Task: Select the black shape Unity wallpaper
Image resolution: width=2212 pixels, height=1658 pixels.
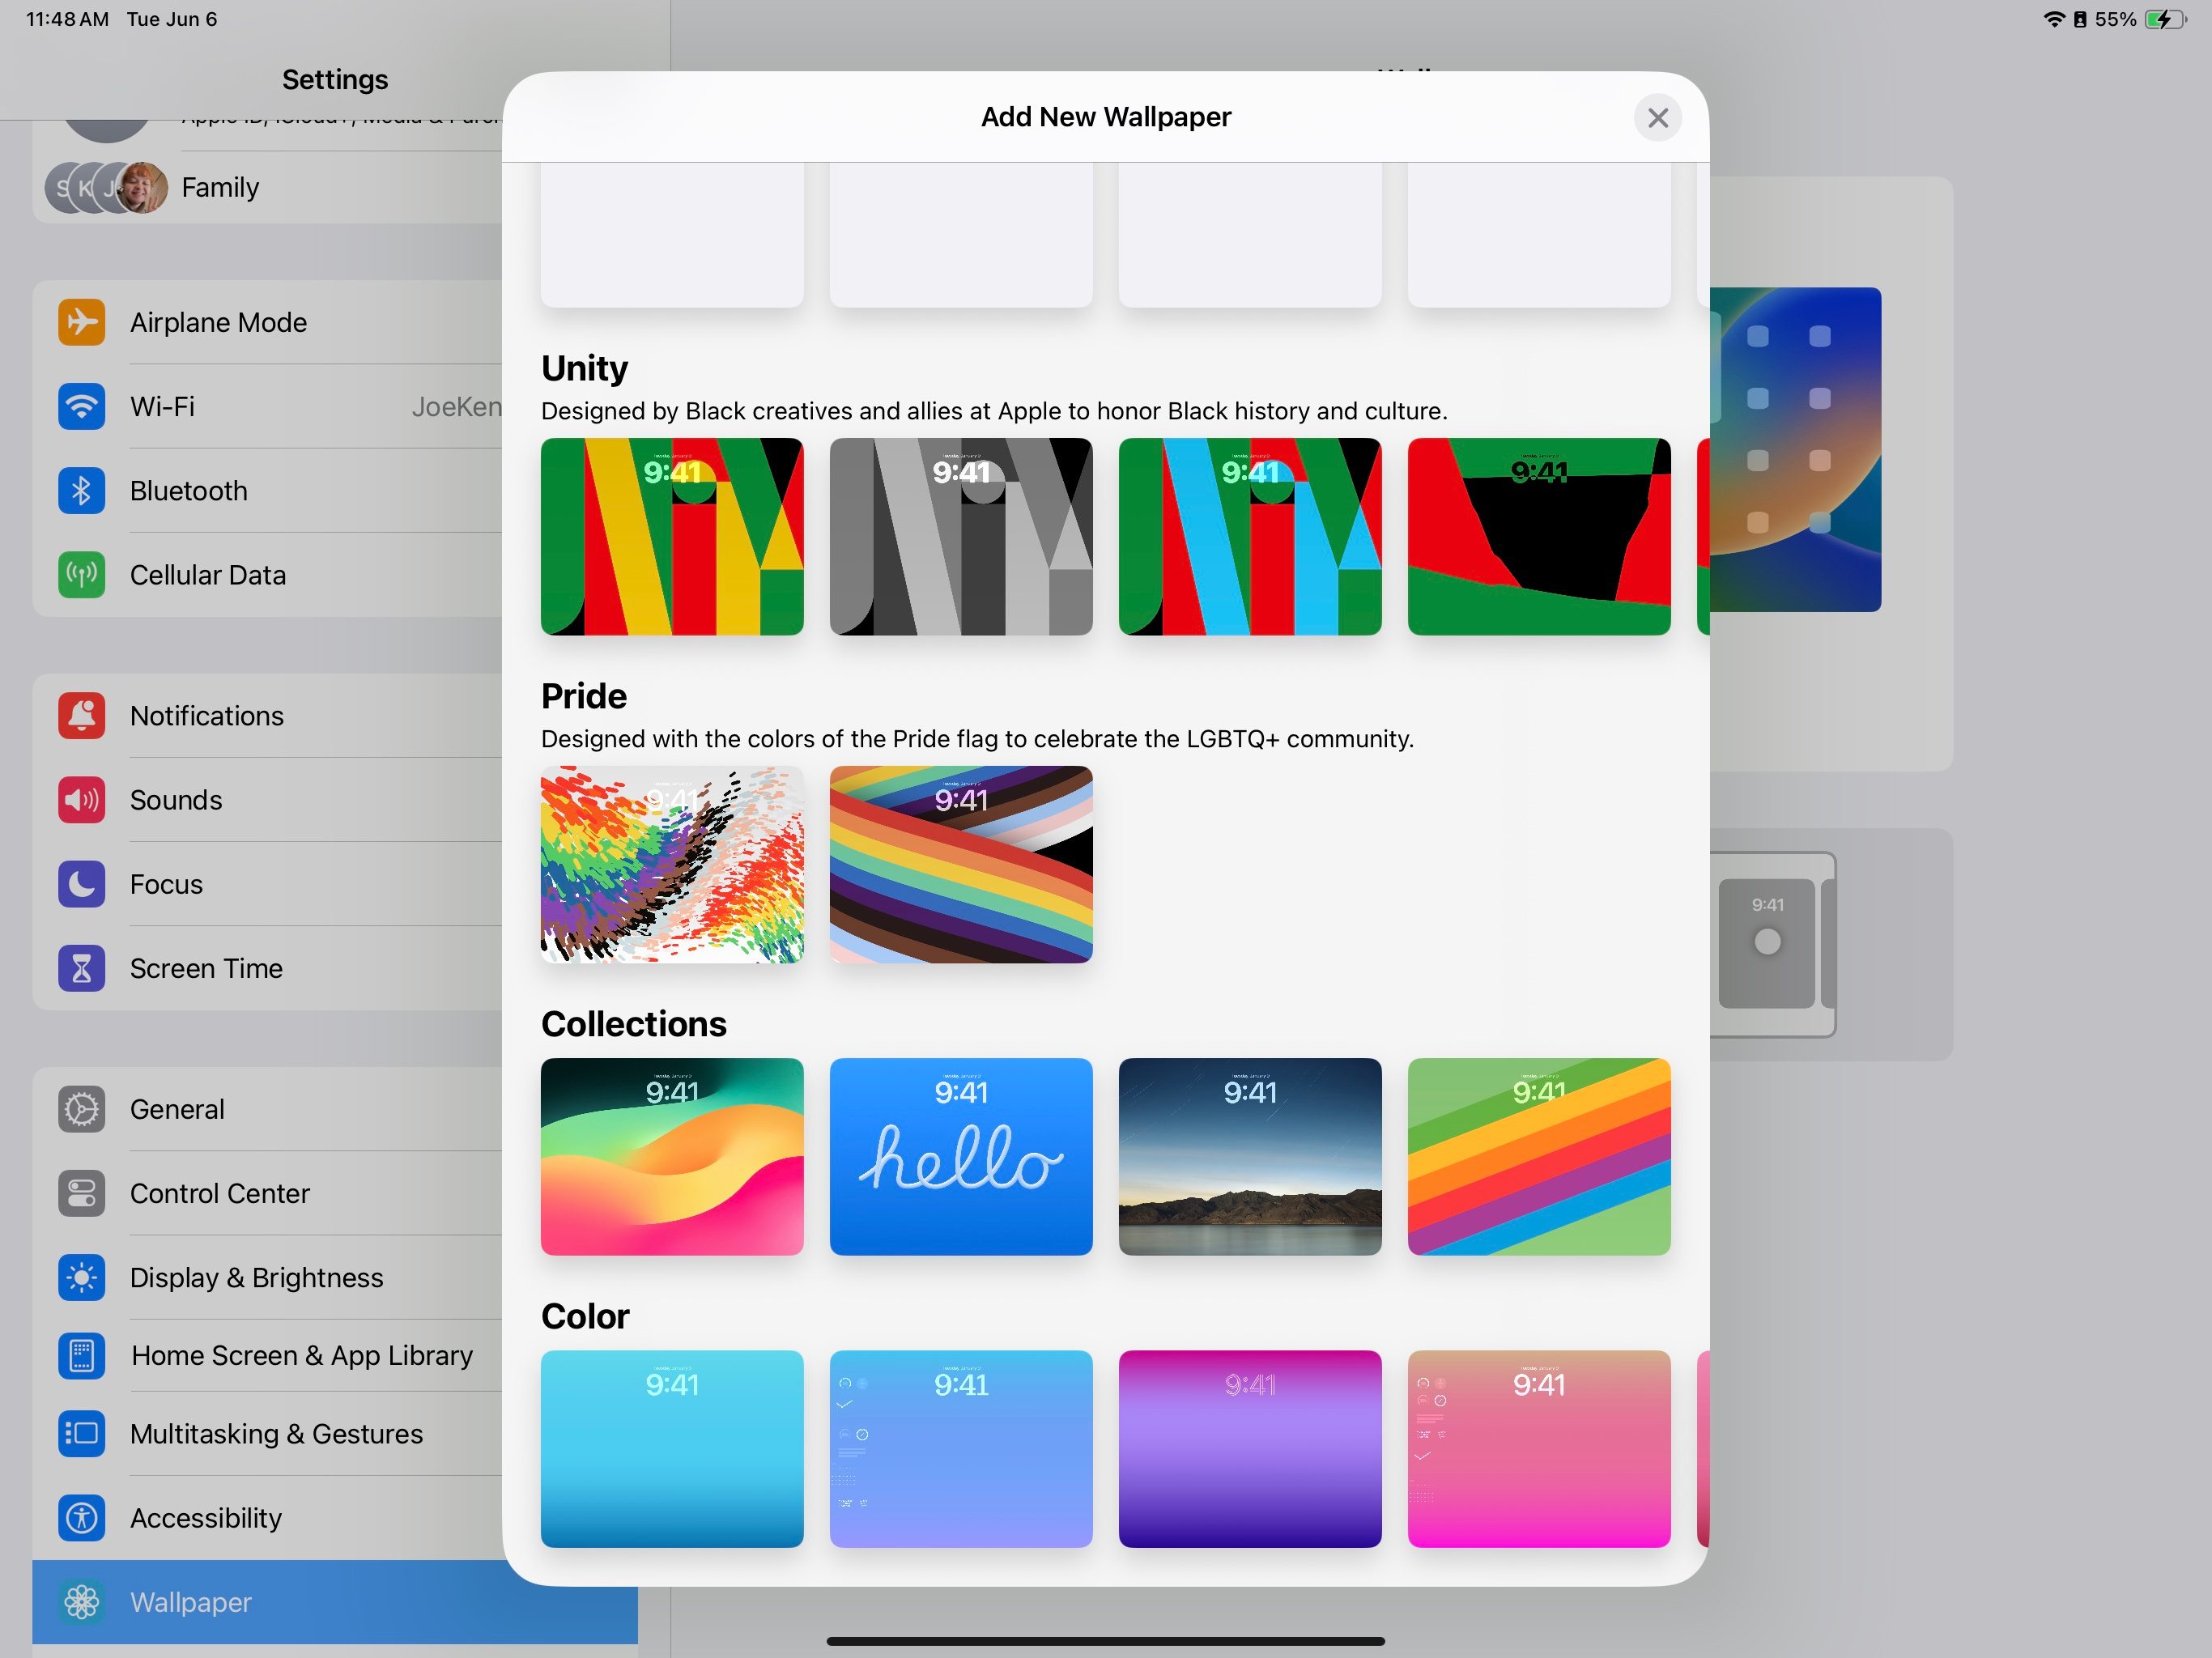Action: (1539, 536)
